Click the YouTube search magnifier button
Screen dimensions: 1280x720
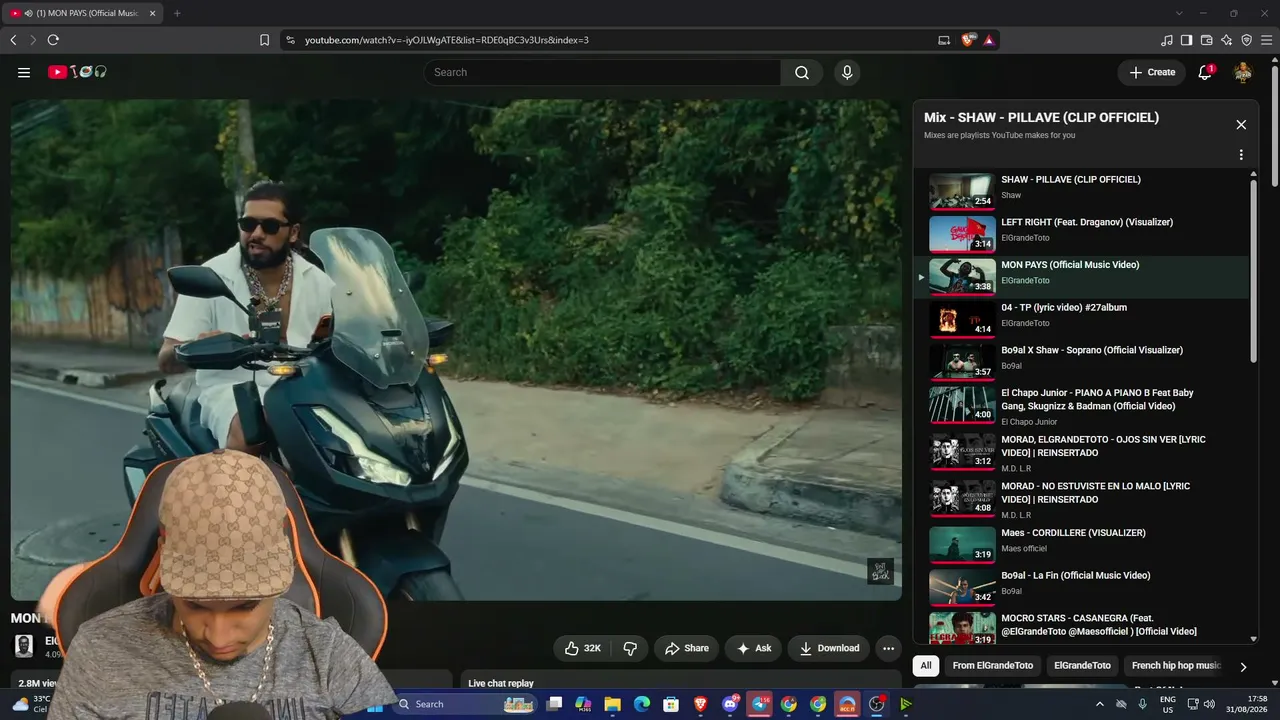pyautogui.click(x=802, y=72)
